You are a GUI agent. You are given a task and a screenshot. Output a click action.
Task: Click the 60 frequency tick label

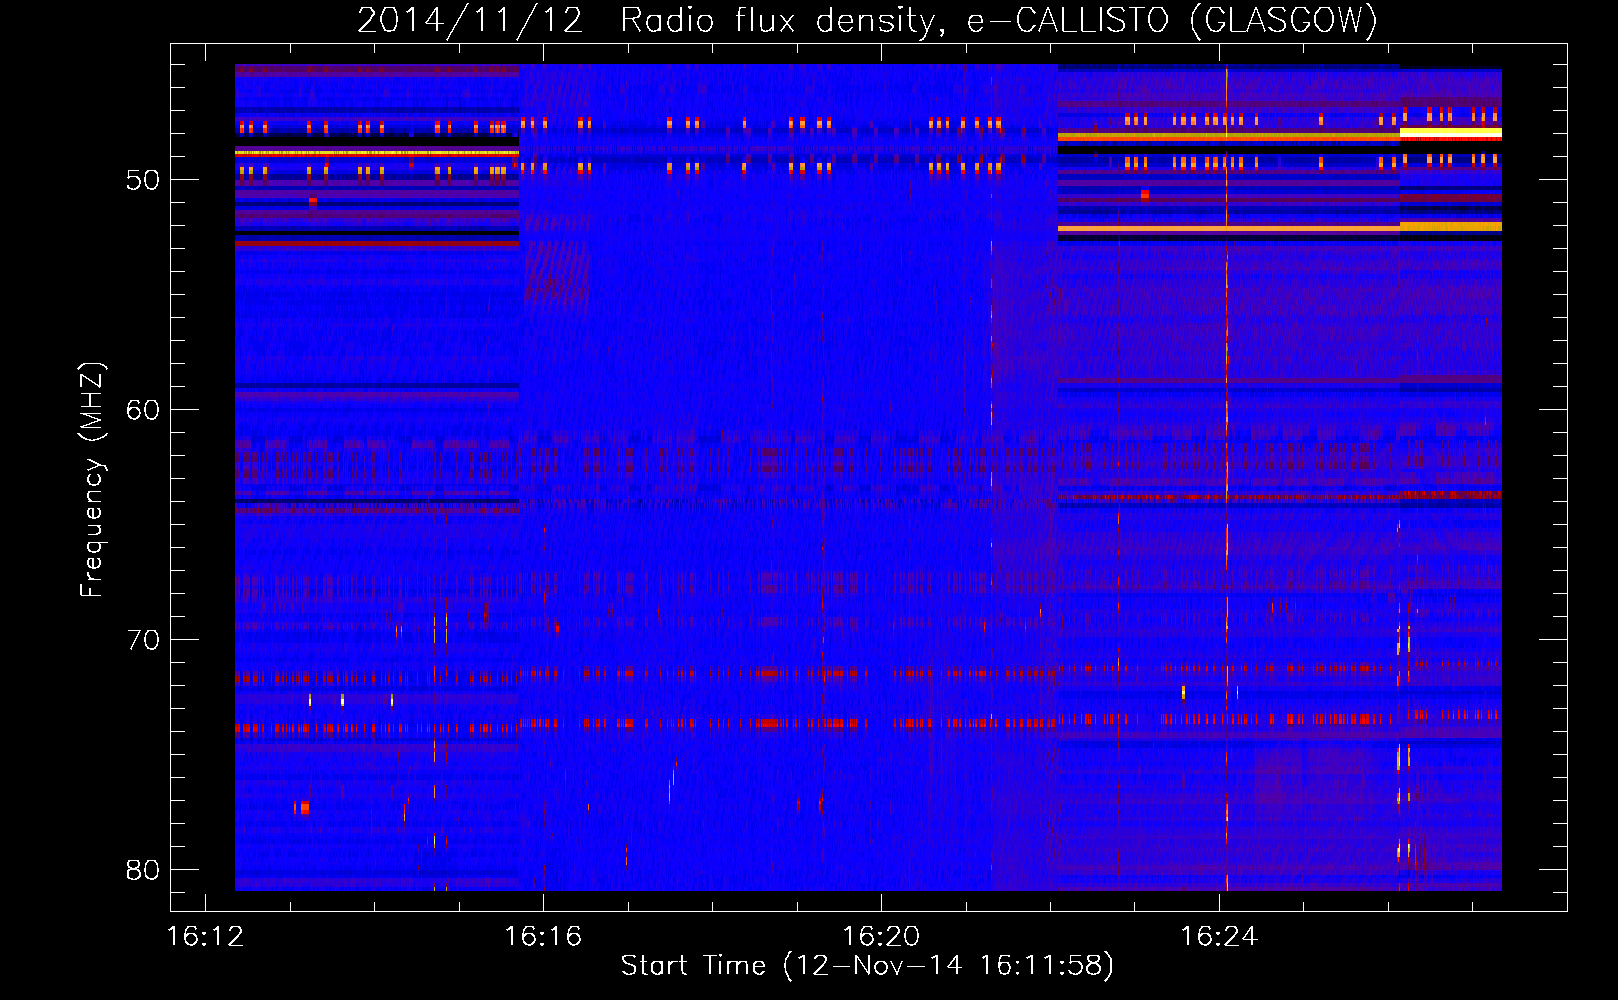point(143,410)
